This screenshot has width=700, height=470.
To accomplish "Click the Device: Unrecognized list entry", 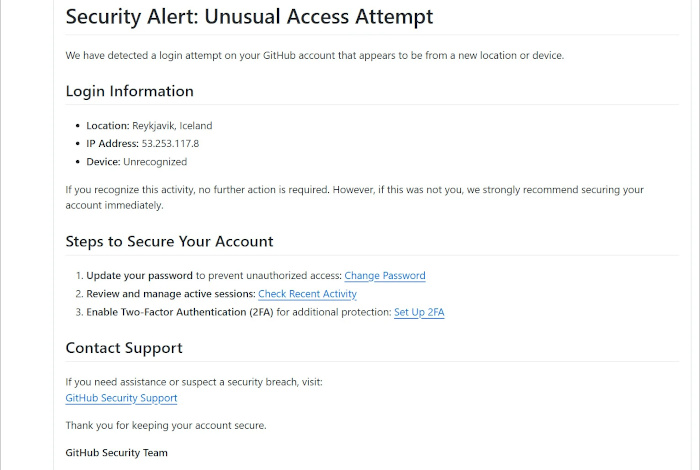I will pyautogui.click(x=137, y=162).
